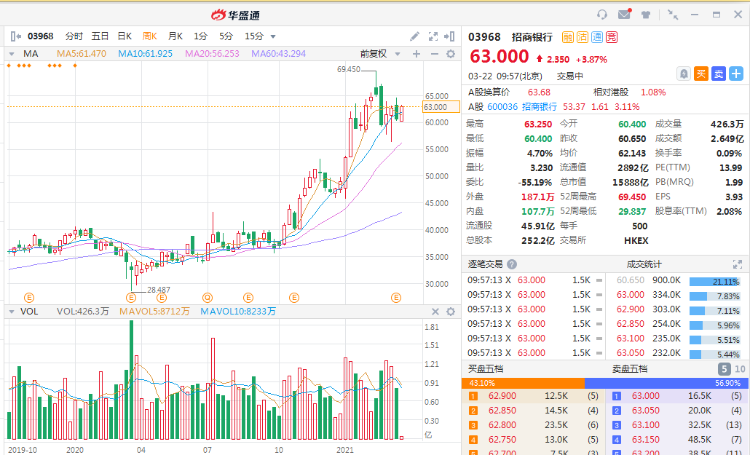Expand the 成交统计 panel to fullscreen
Image resolution: width=750 pixels, height=455 pixels.
[x=738, y=263]
